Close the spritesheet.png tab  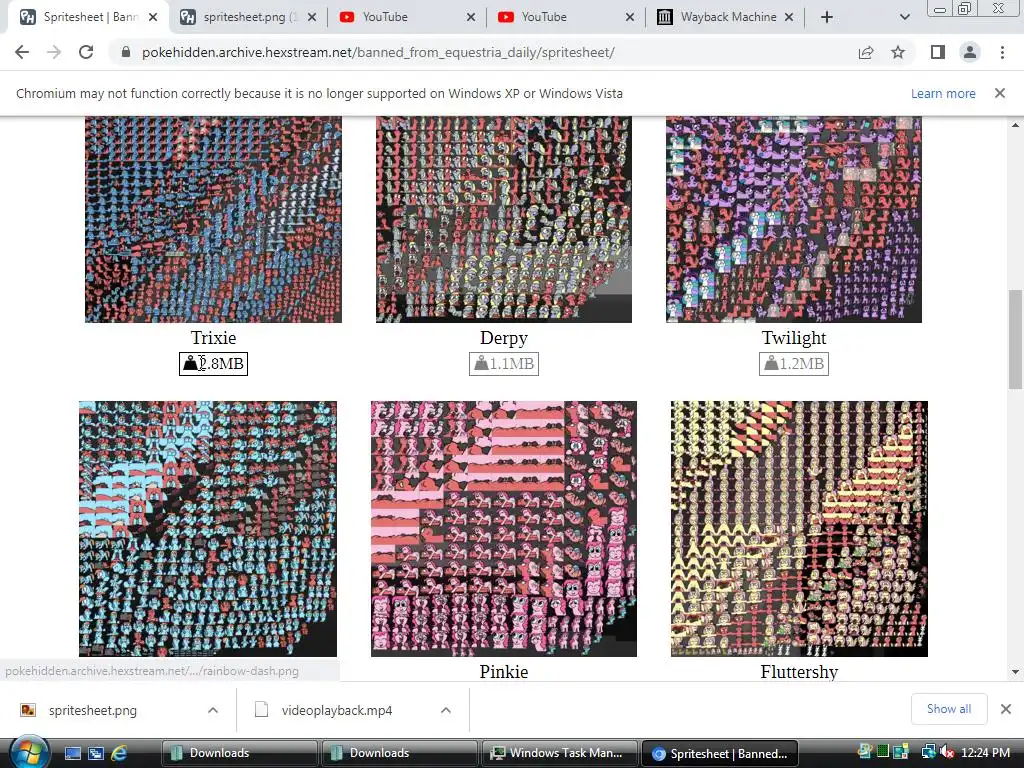click(x=312, y=17)
